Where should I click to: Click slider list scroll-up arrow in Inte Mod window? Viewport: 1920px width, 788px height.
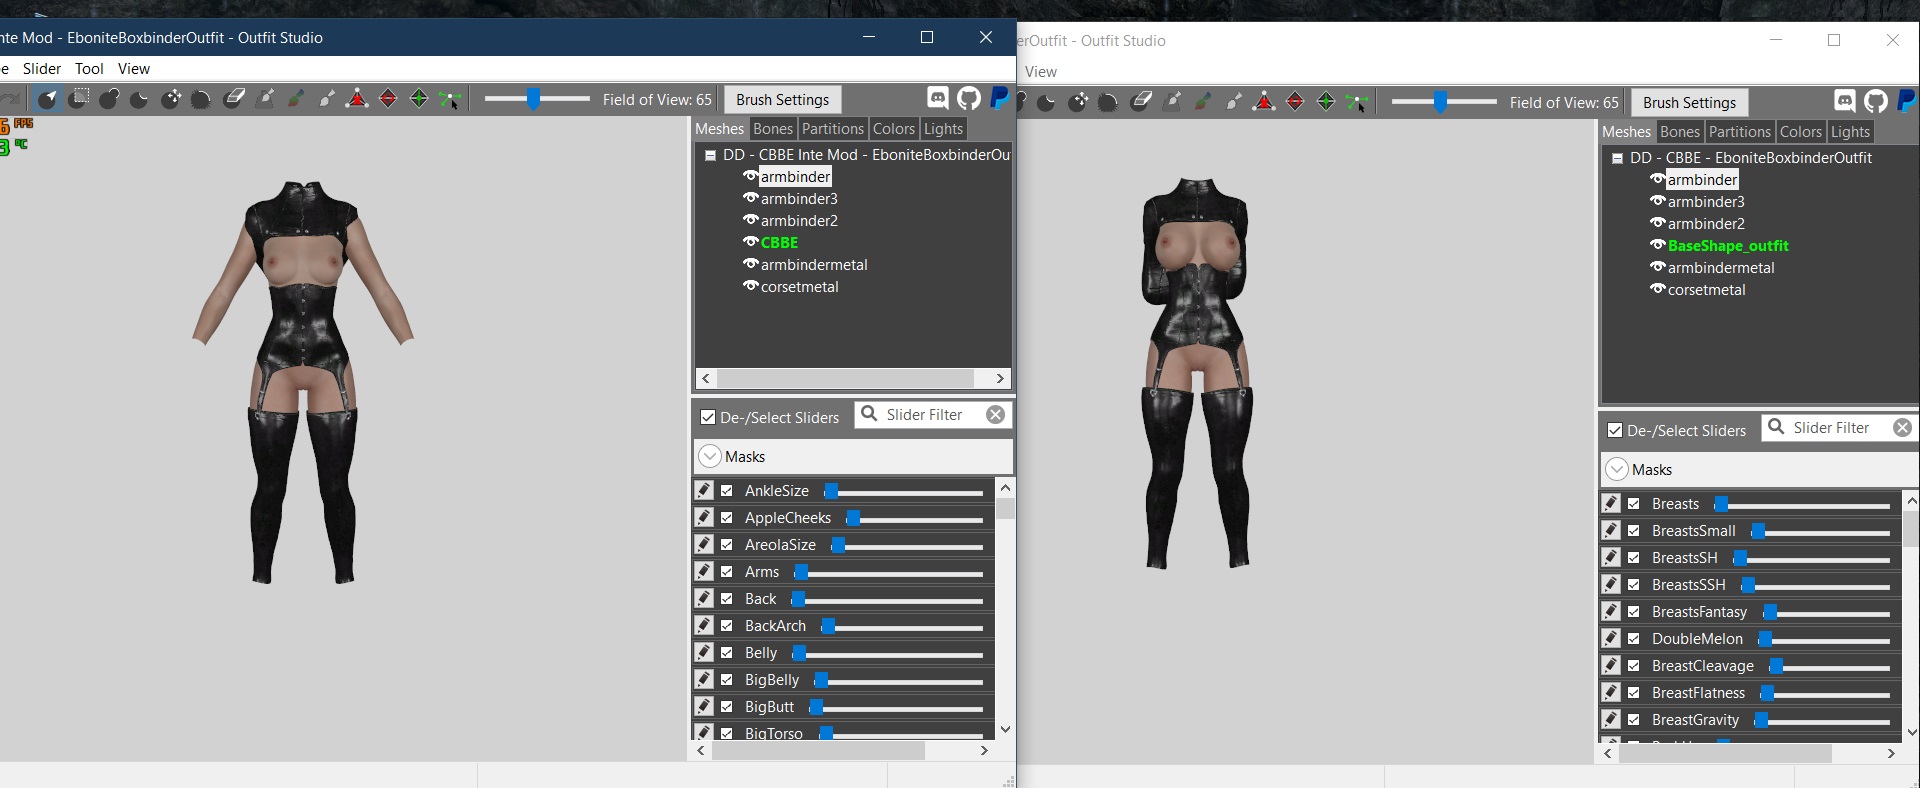[1005, 487]
